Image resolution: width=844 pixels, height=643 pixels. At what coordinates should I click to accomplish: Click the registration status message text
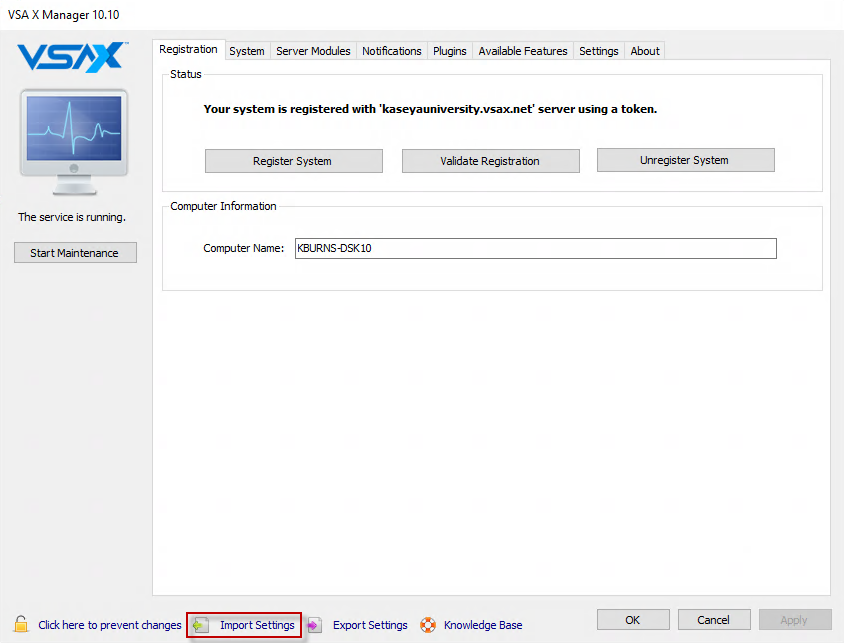click(430, 109)
